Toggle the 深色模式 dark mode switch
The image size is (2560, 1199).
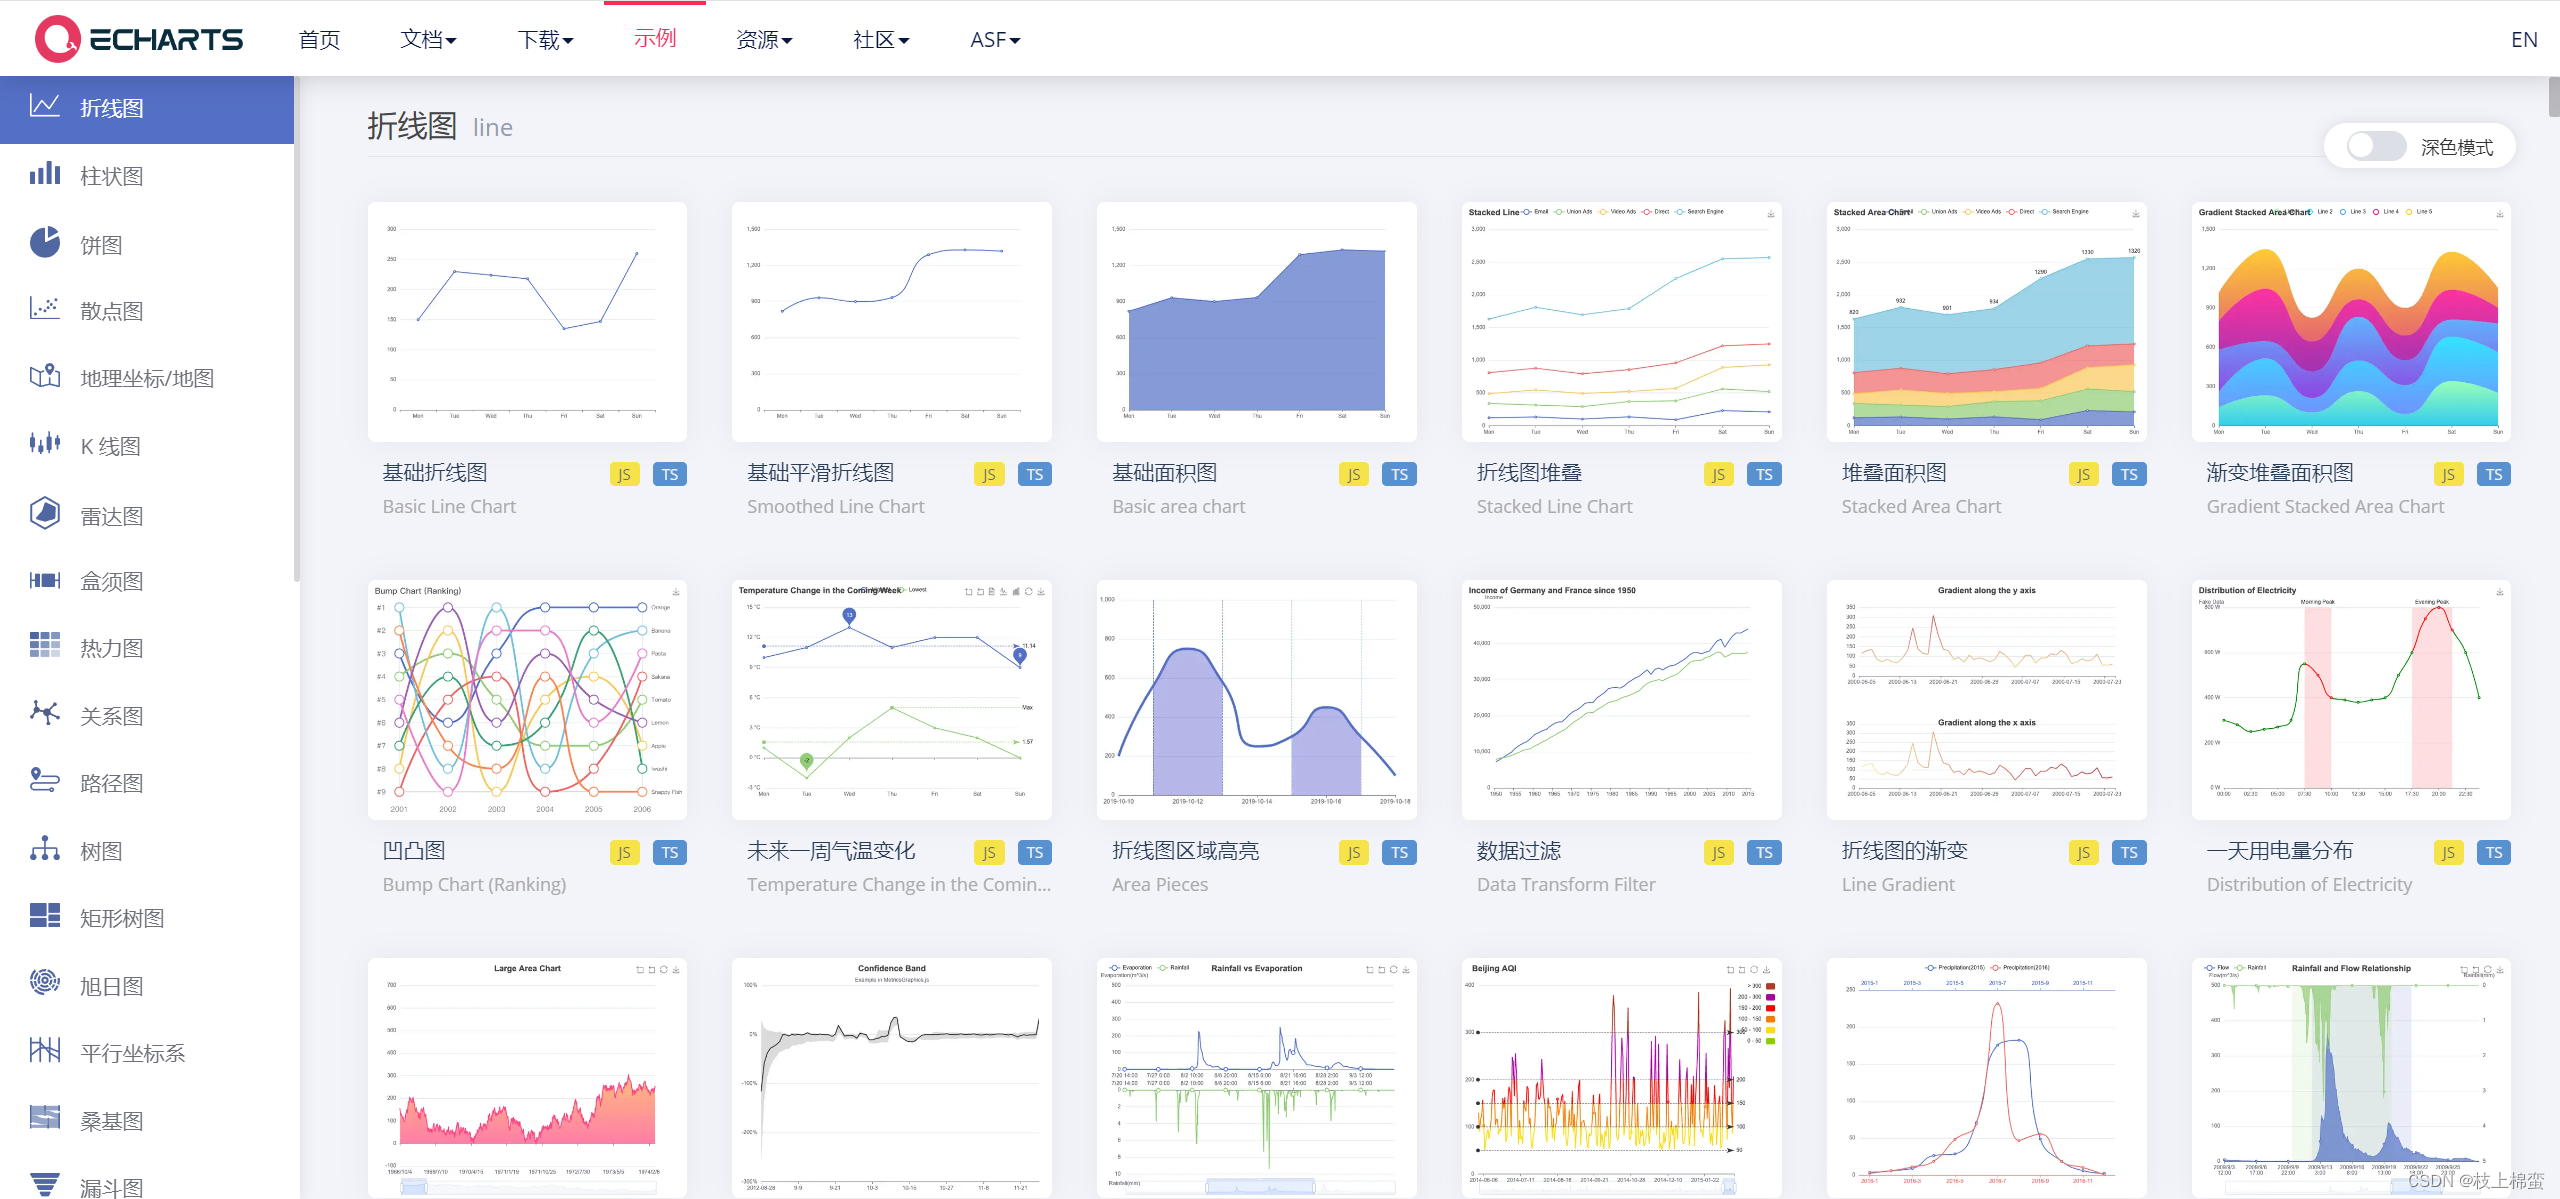tap(2376, 147)
